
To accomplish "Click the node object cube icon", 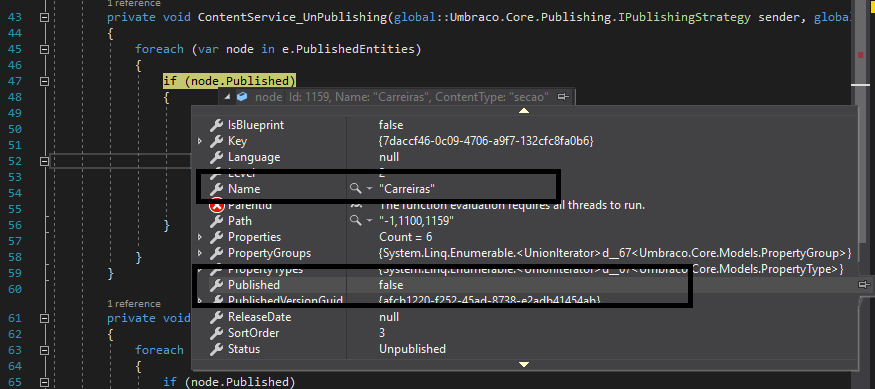I will (242, 97).
